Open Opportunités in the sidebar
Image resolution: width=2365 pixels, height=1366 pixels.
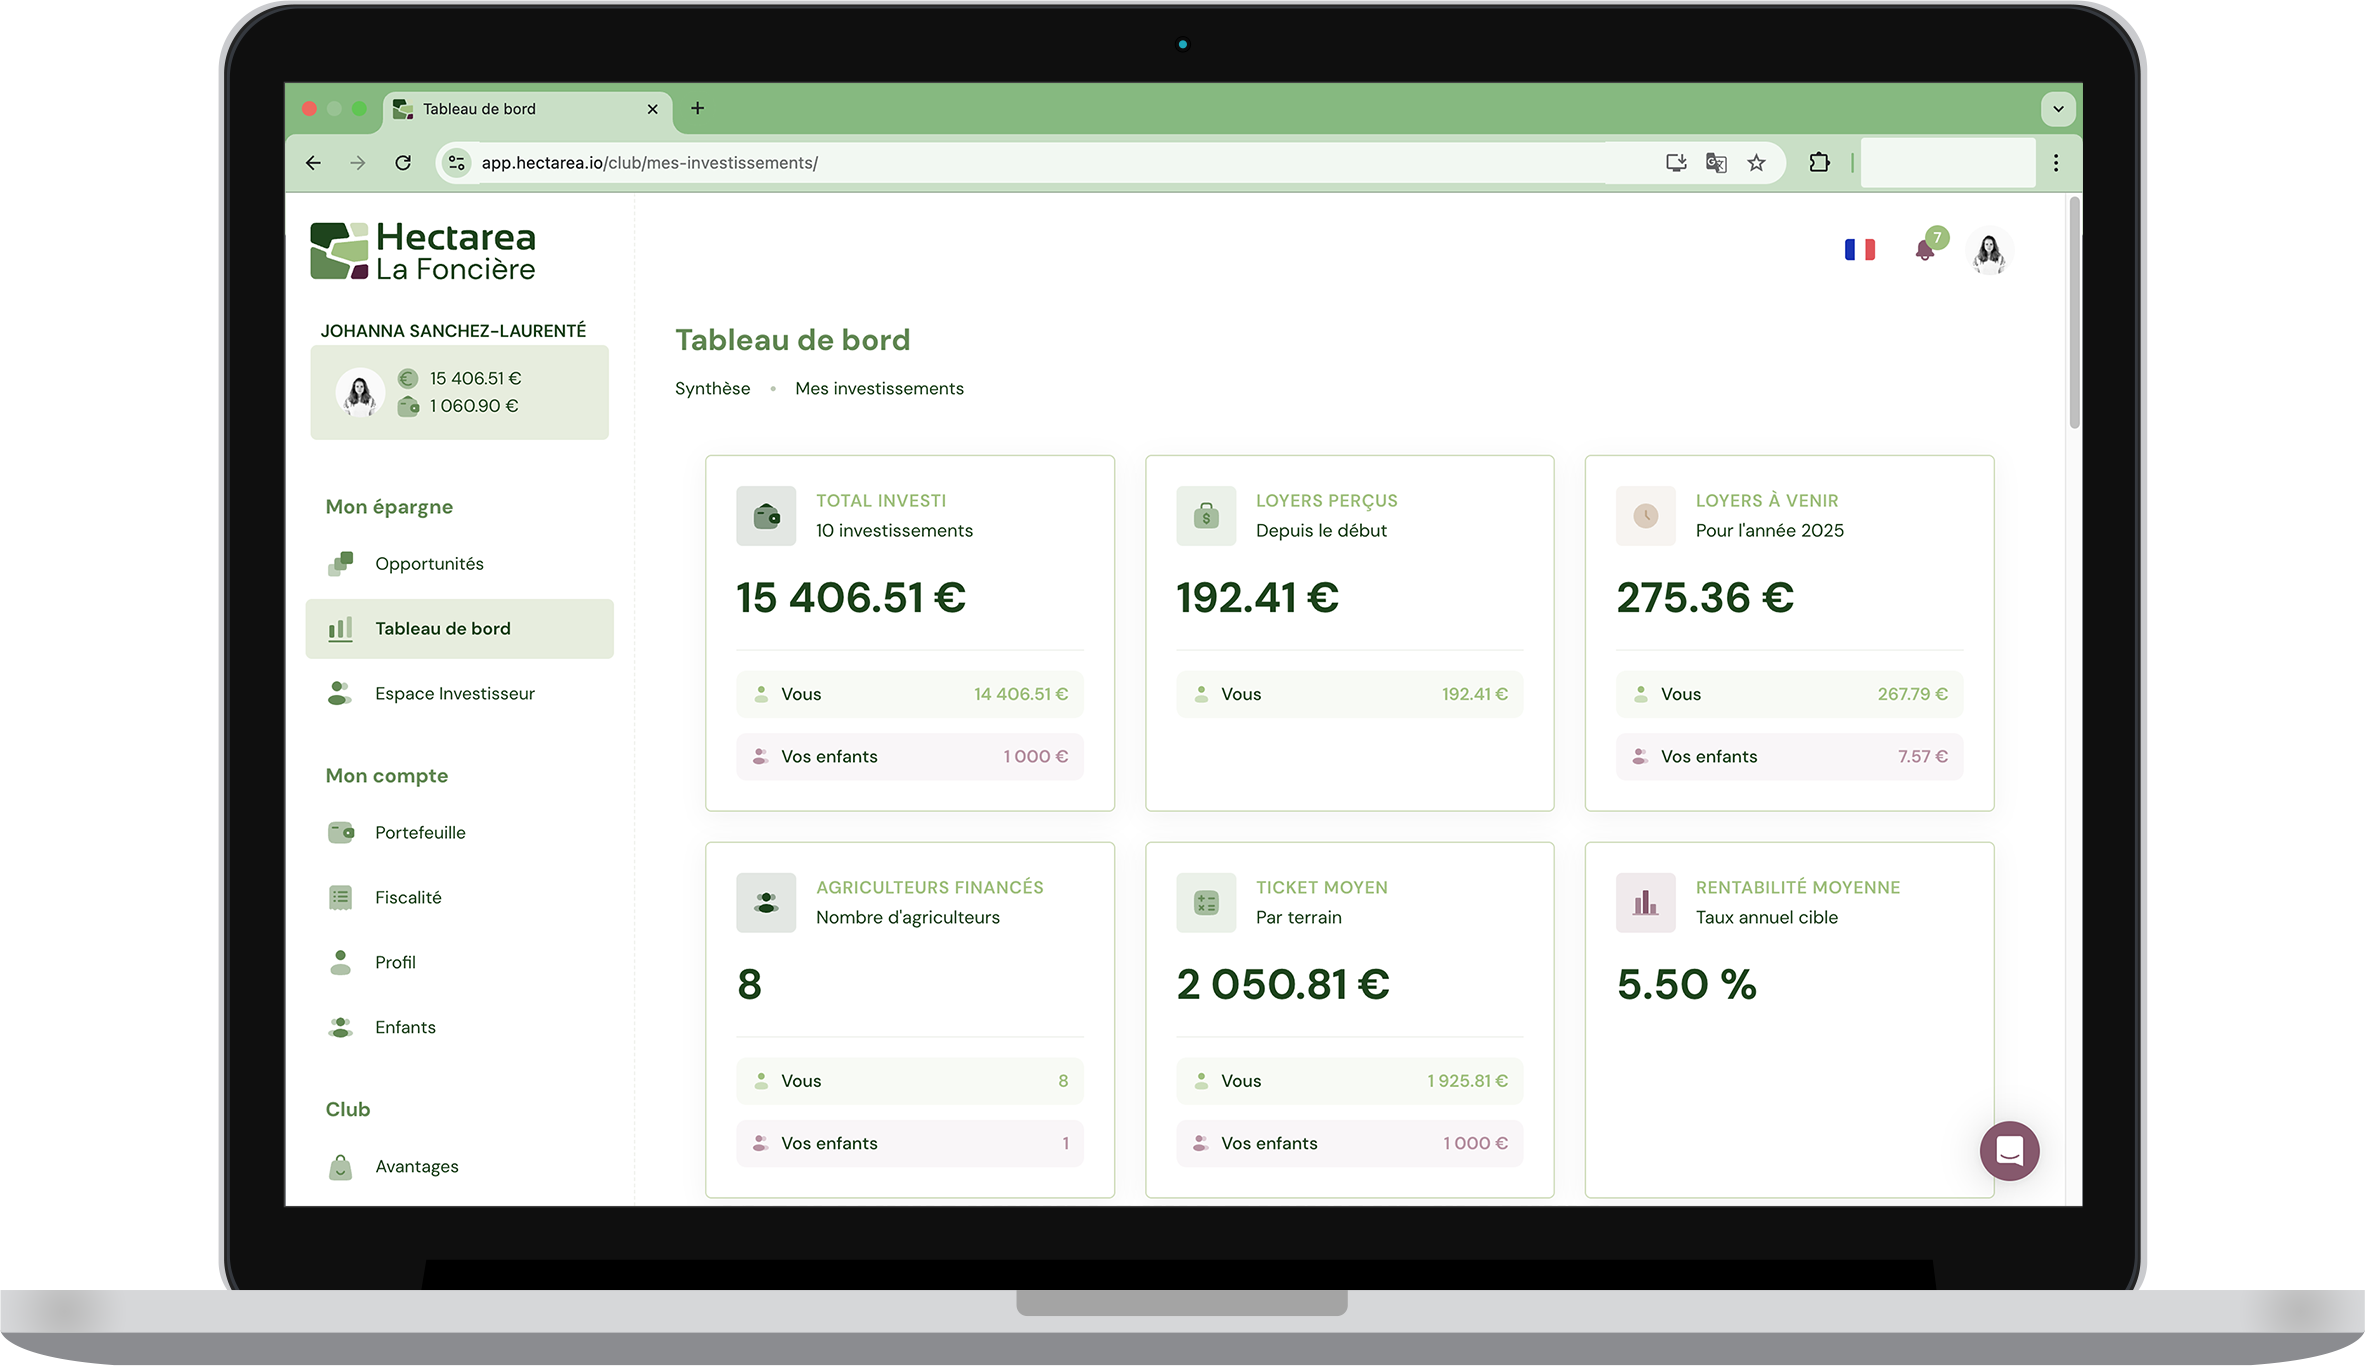click(429, 564)
